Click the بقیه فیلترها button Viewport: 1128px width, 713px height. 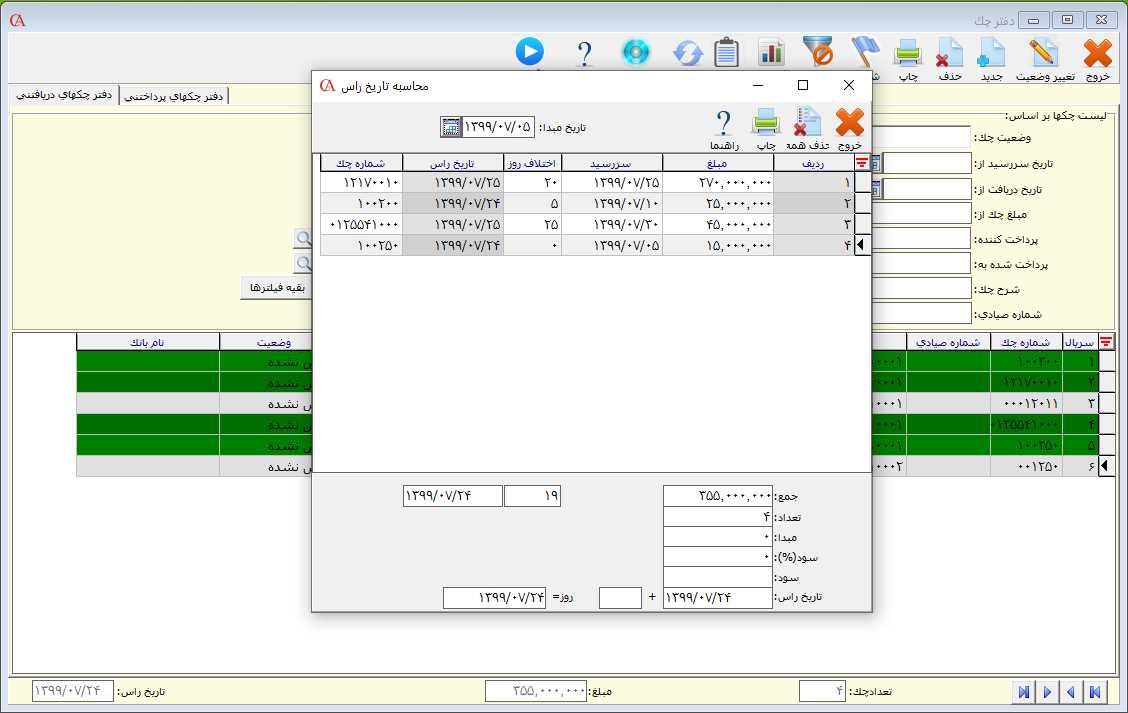276,288
